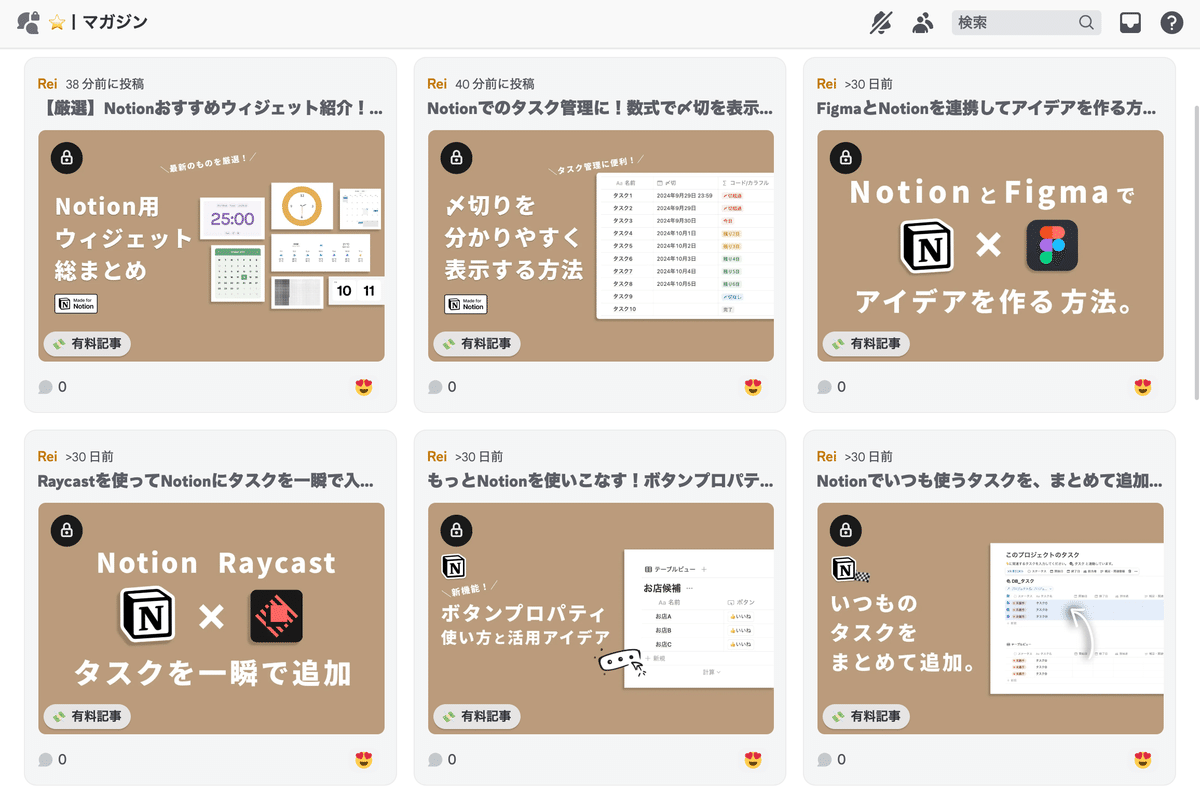Click the 40 分前に投稿 timestamp
This screenshot has height=800, width=1200.
pyautogui.click(x=495, y=84)
